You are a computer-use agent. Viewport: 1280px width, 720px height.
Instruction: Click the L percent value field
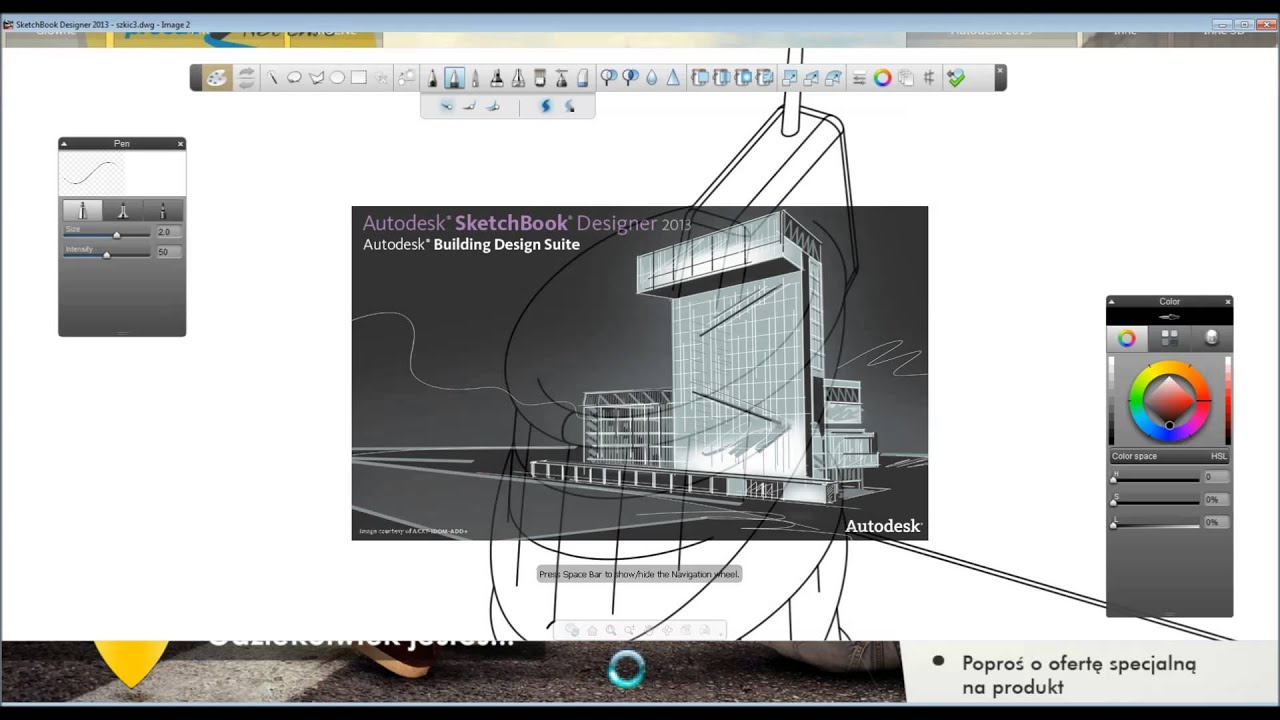point(1216,522)
